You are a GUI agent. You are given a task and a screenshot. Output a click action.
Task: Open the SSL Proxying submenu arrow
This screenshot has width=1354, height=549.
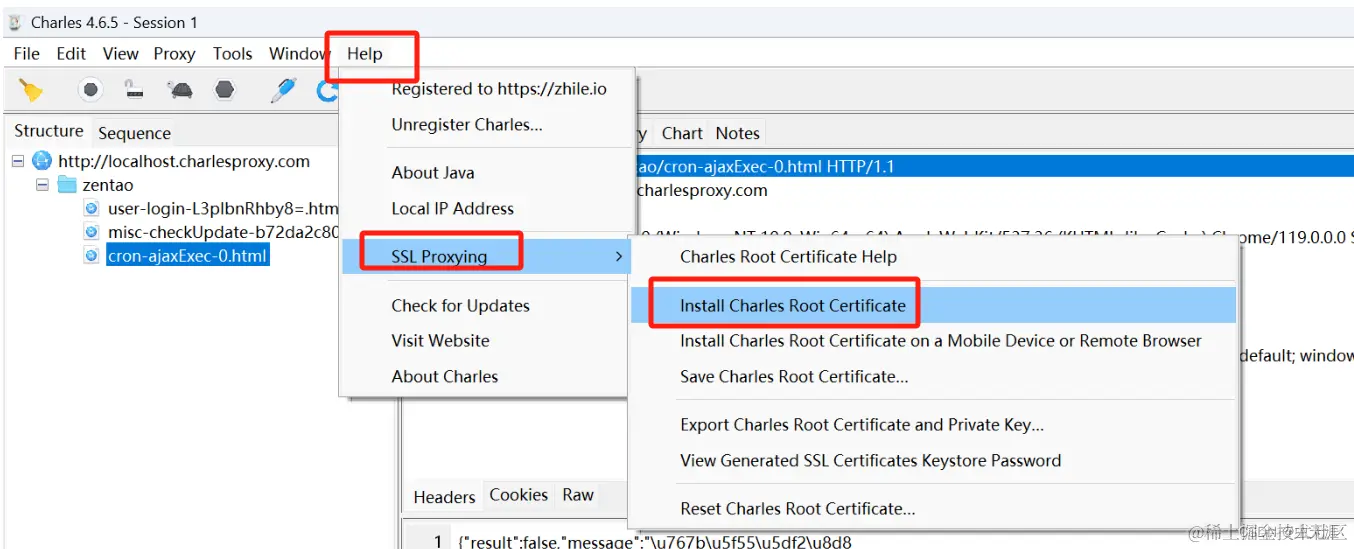pyautogui.click(x=618, y=257)
